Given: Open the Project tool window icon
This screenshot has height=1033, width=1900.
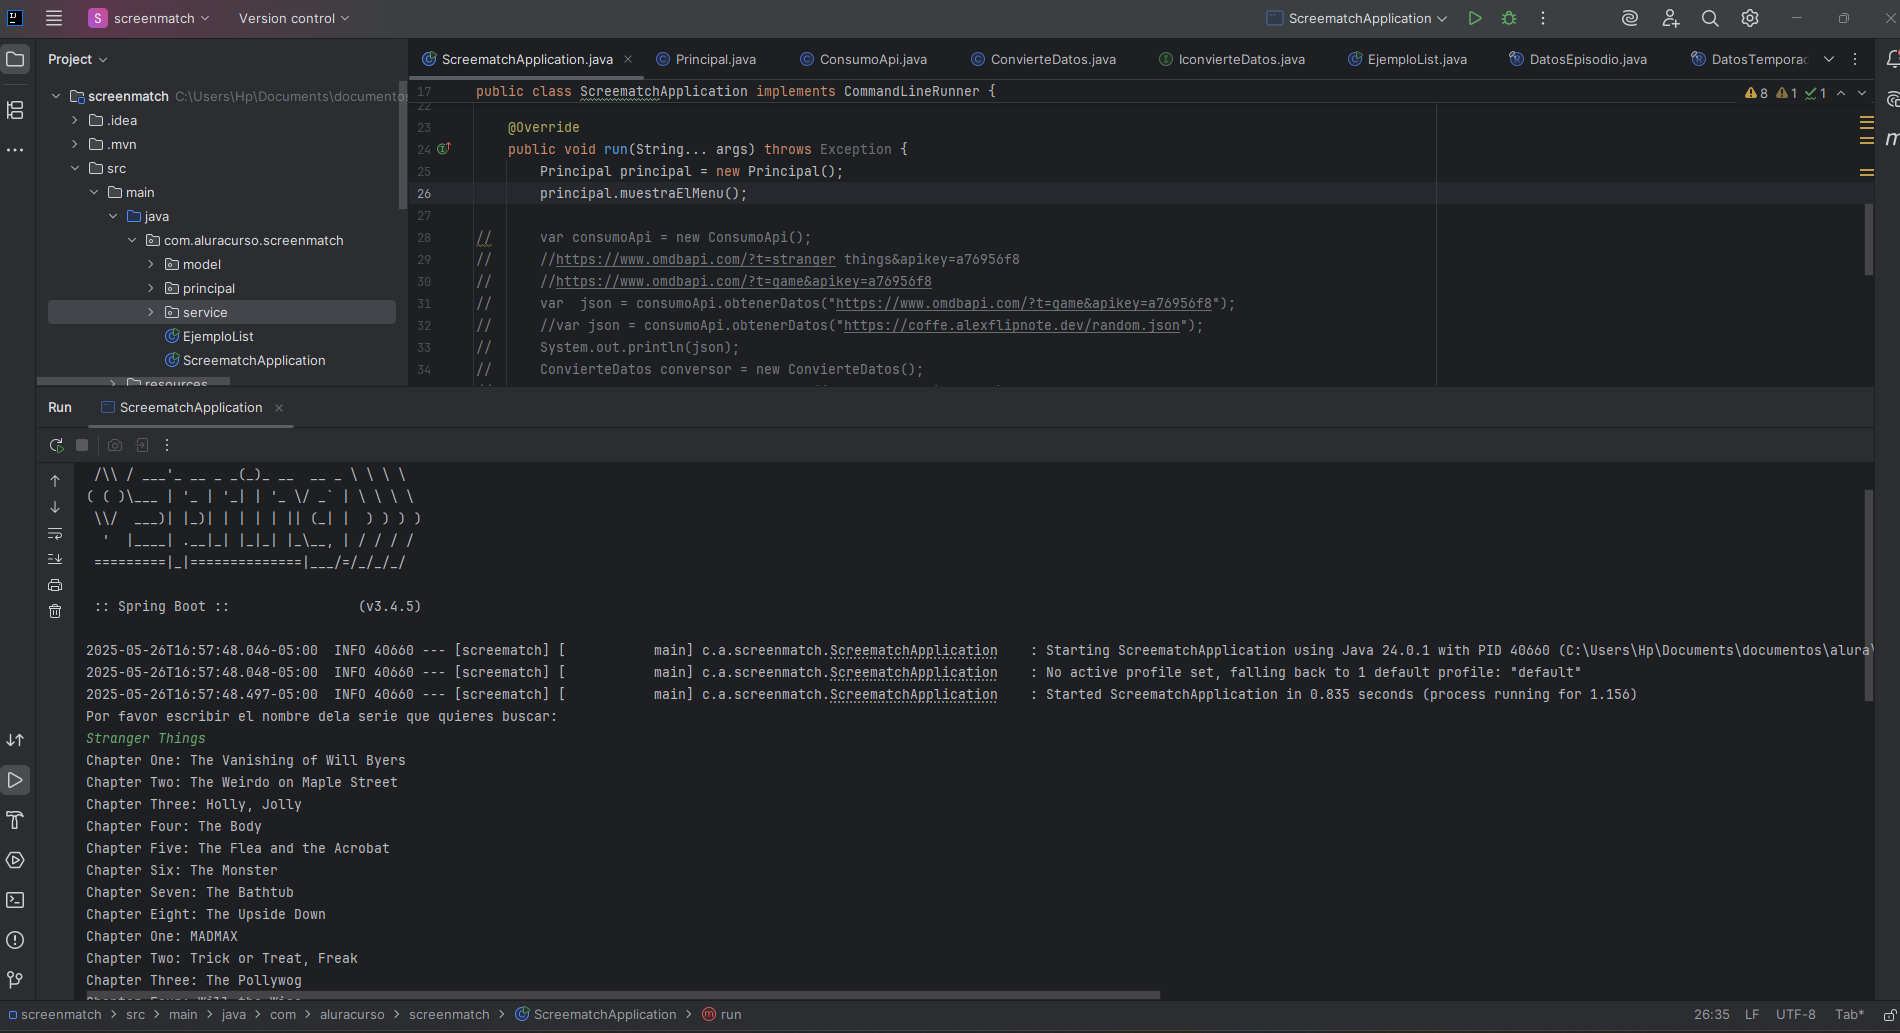Looking at the screenshot, I should coord(15,59).
